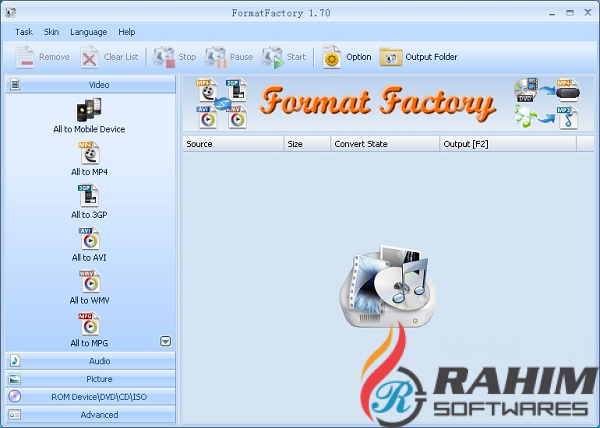The image size is (600, 428).
Task: Collapse the Video category header
Action: click(91, 85)
